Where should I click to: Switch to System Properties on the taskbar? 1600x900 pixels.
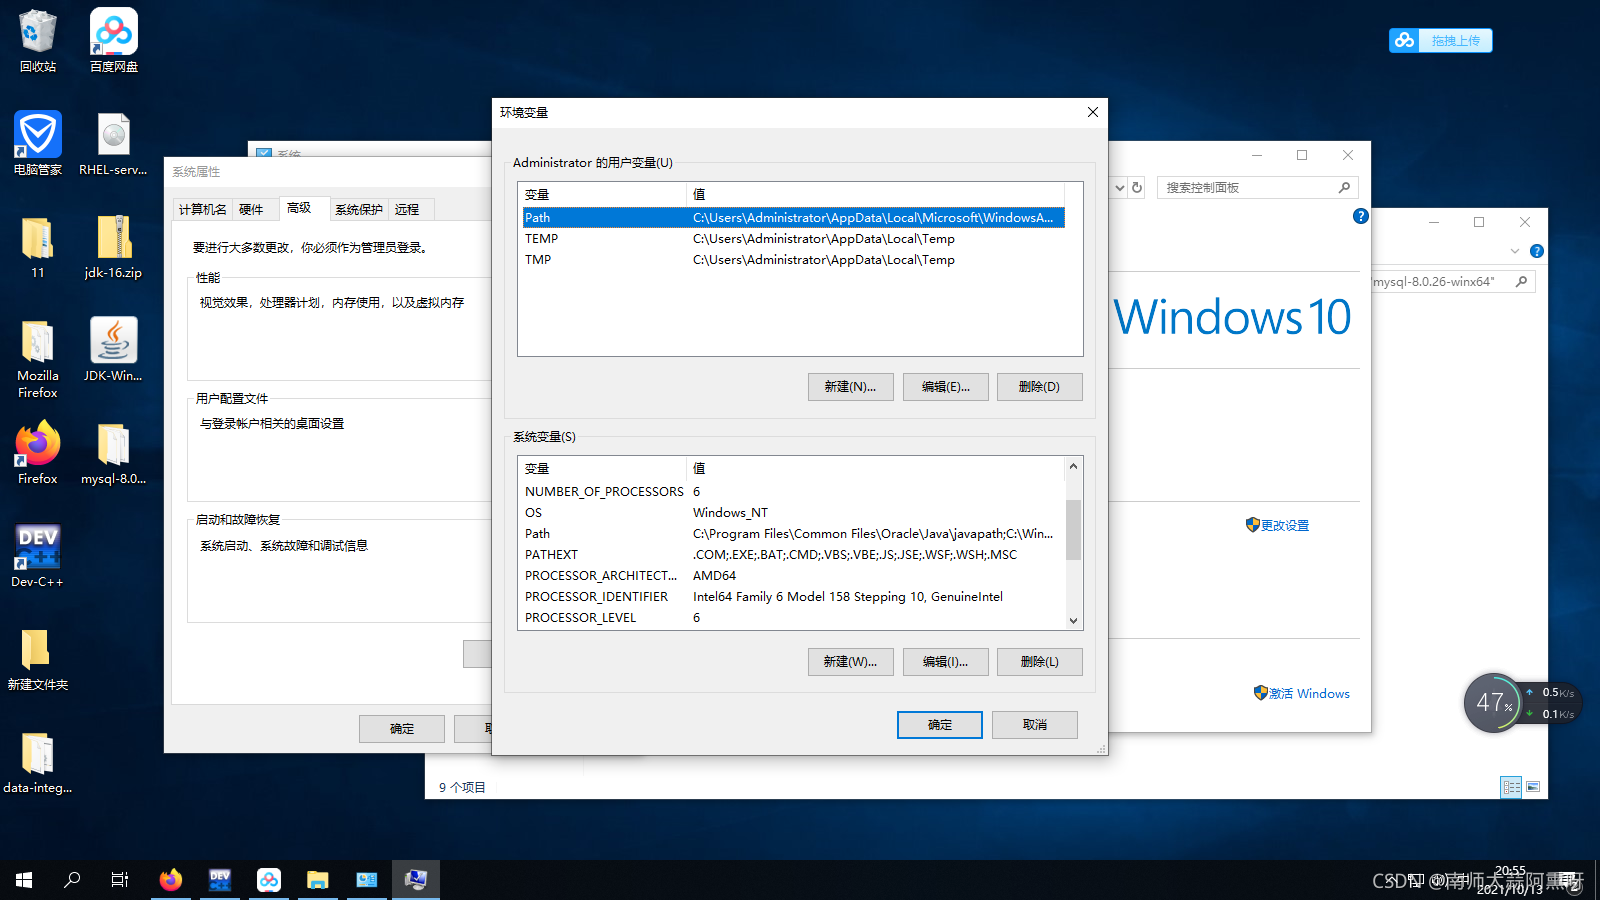(x=416, y=880)
